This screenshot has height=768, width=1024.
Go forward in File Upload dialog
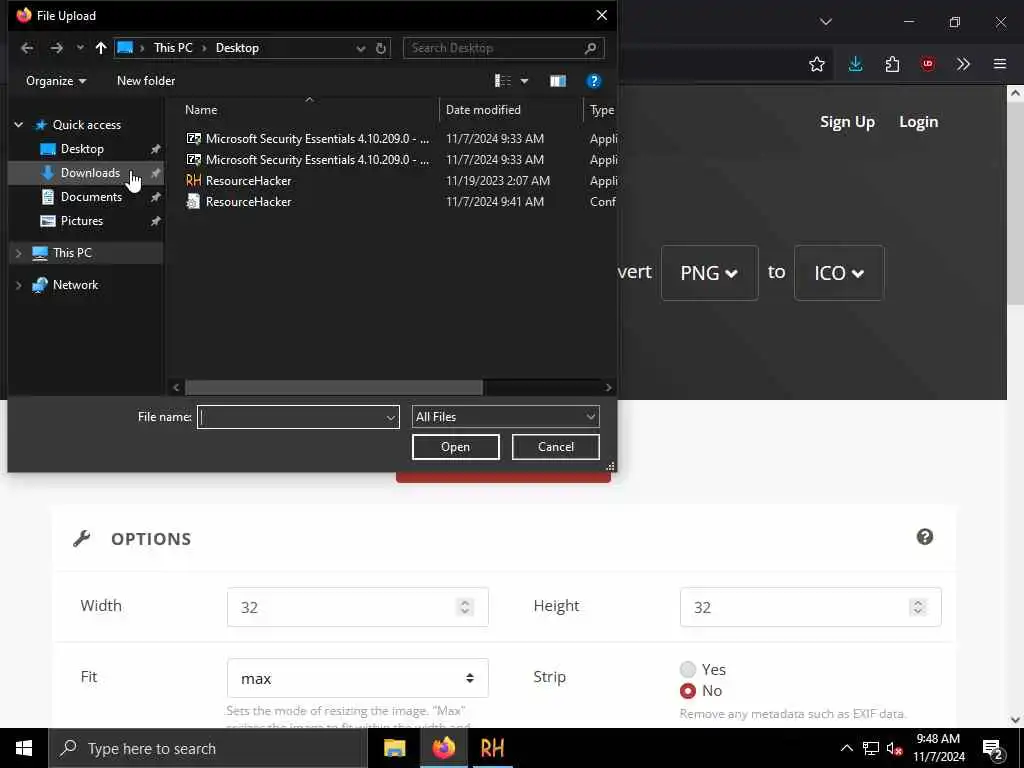57,48
